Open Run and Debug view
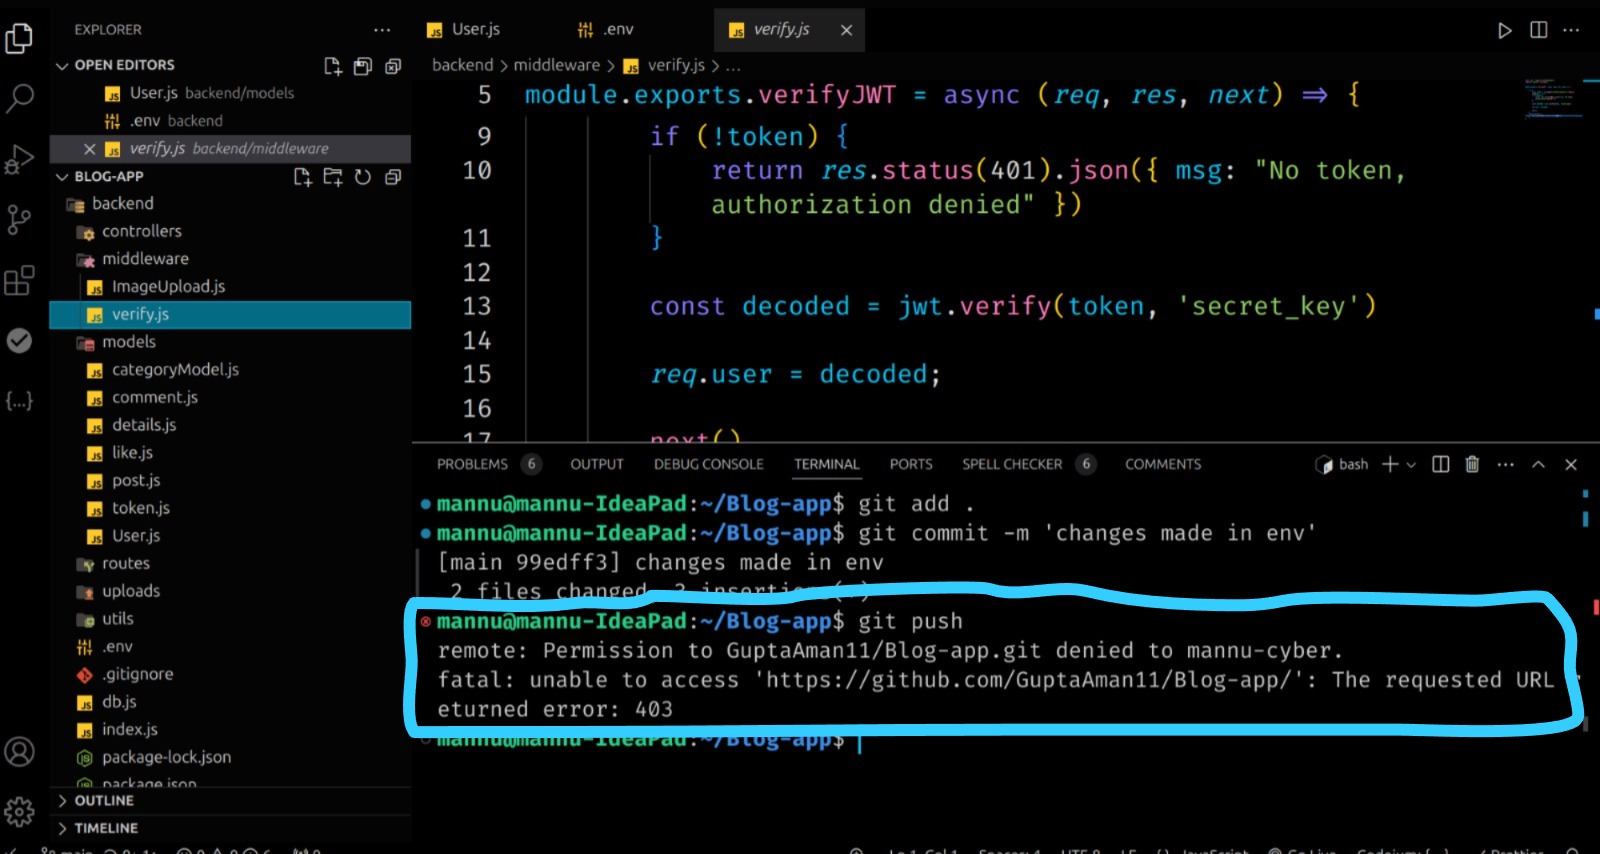This screenshot has height=854, width=1600. 19,159
